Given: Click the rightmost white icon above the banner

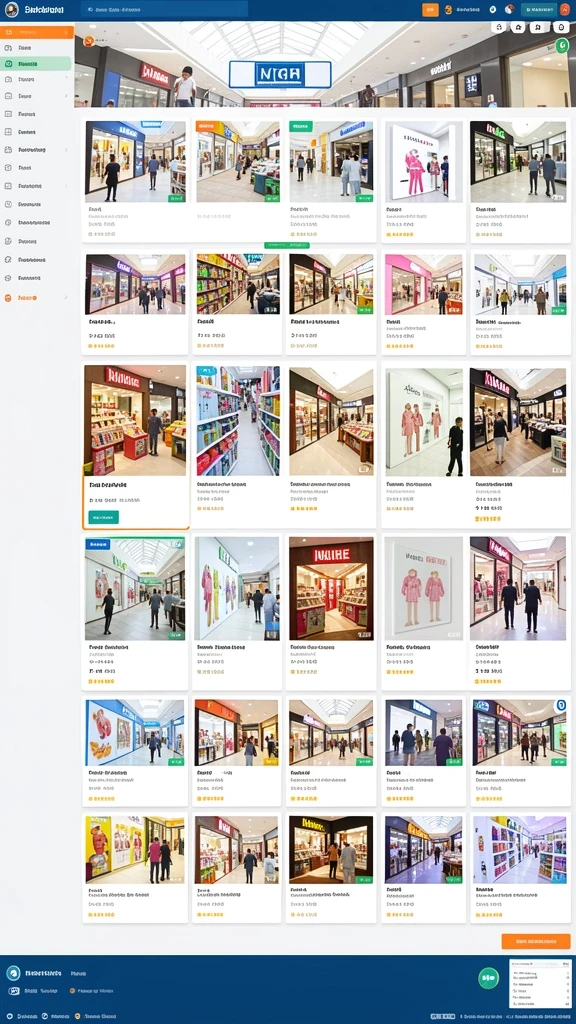Looking at the screenshot, I should coord(560,27).
